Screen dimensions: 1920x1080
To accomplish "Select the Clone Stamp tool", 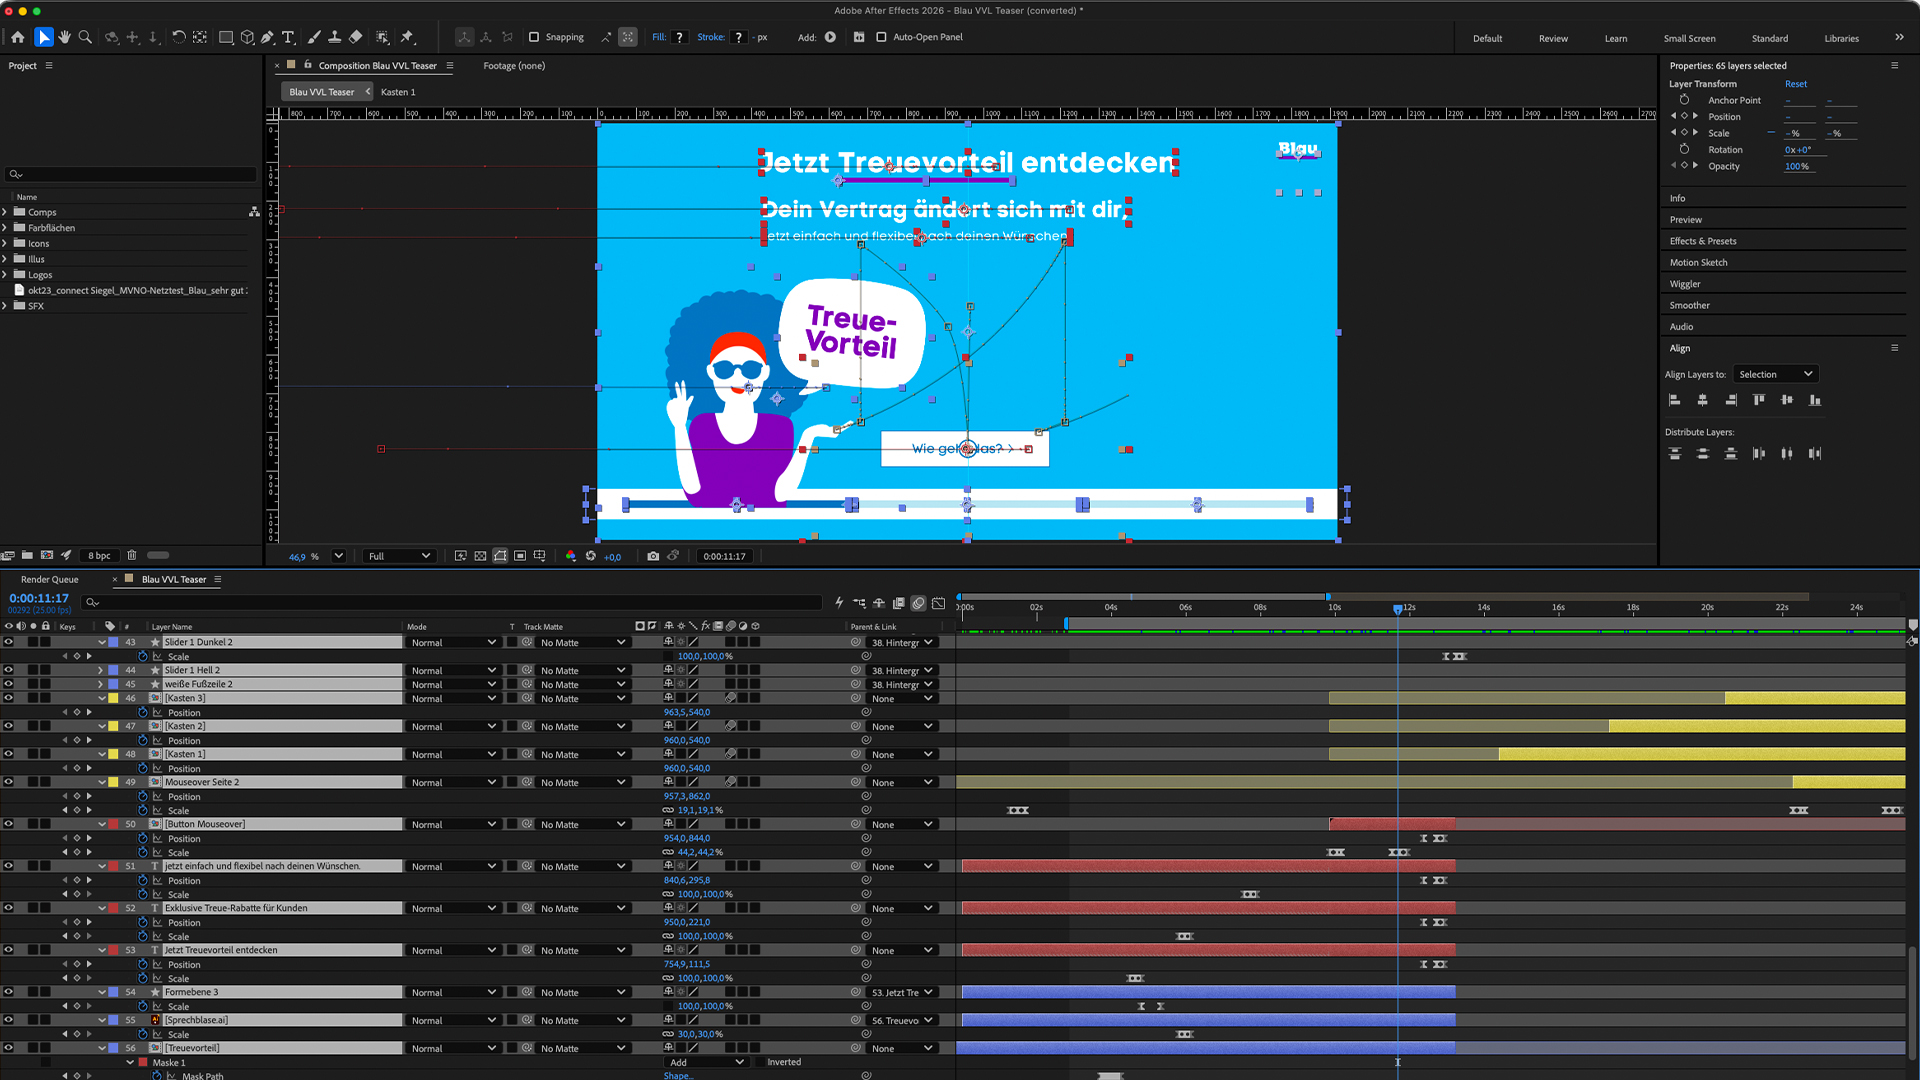I will [335, 37].
